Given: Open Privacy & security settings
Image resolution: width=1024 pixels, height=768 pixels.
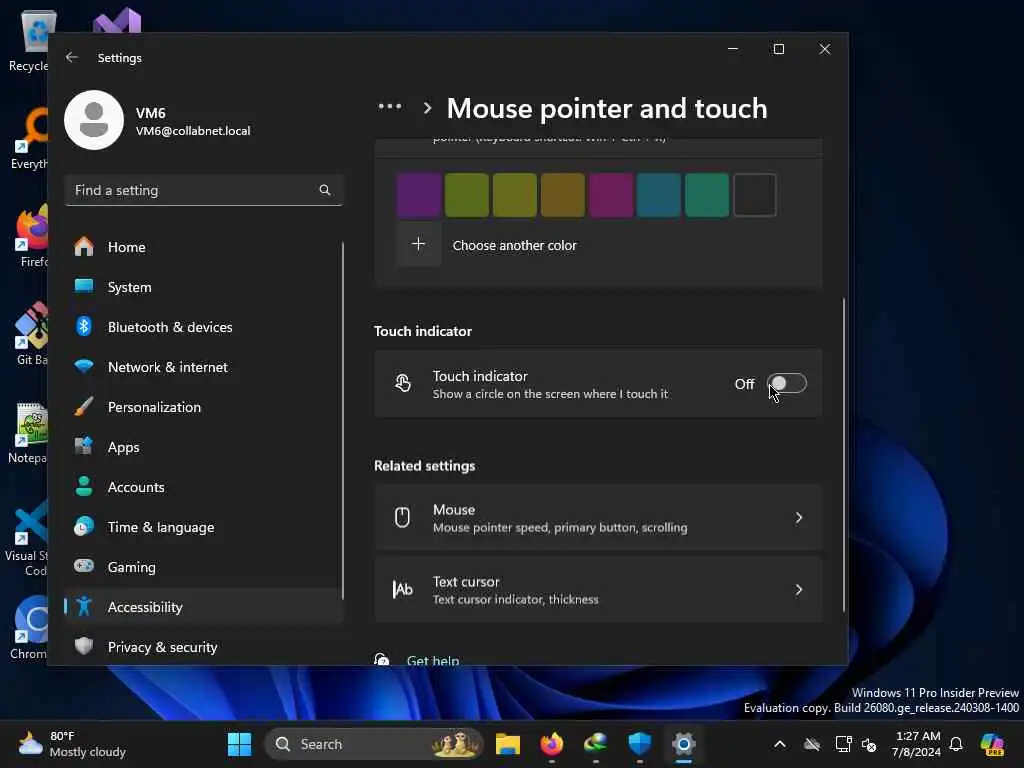Looking at the screenshot, I should click(x=204, y=647).
